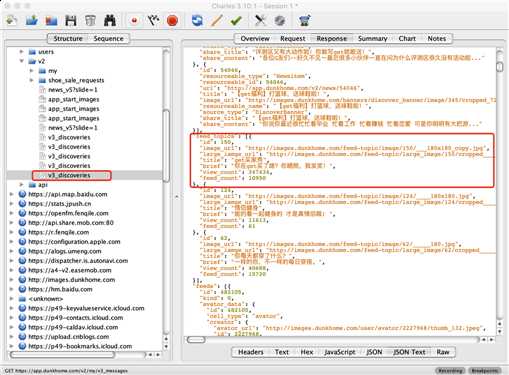Show the response Hex view
This screenshot has width=509, height=375.
[x=307, y=352]
